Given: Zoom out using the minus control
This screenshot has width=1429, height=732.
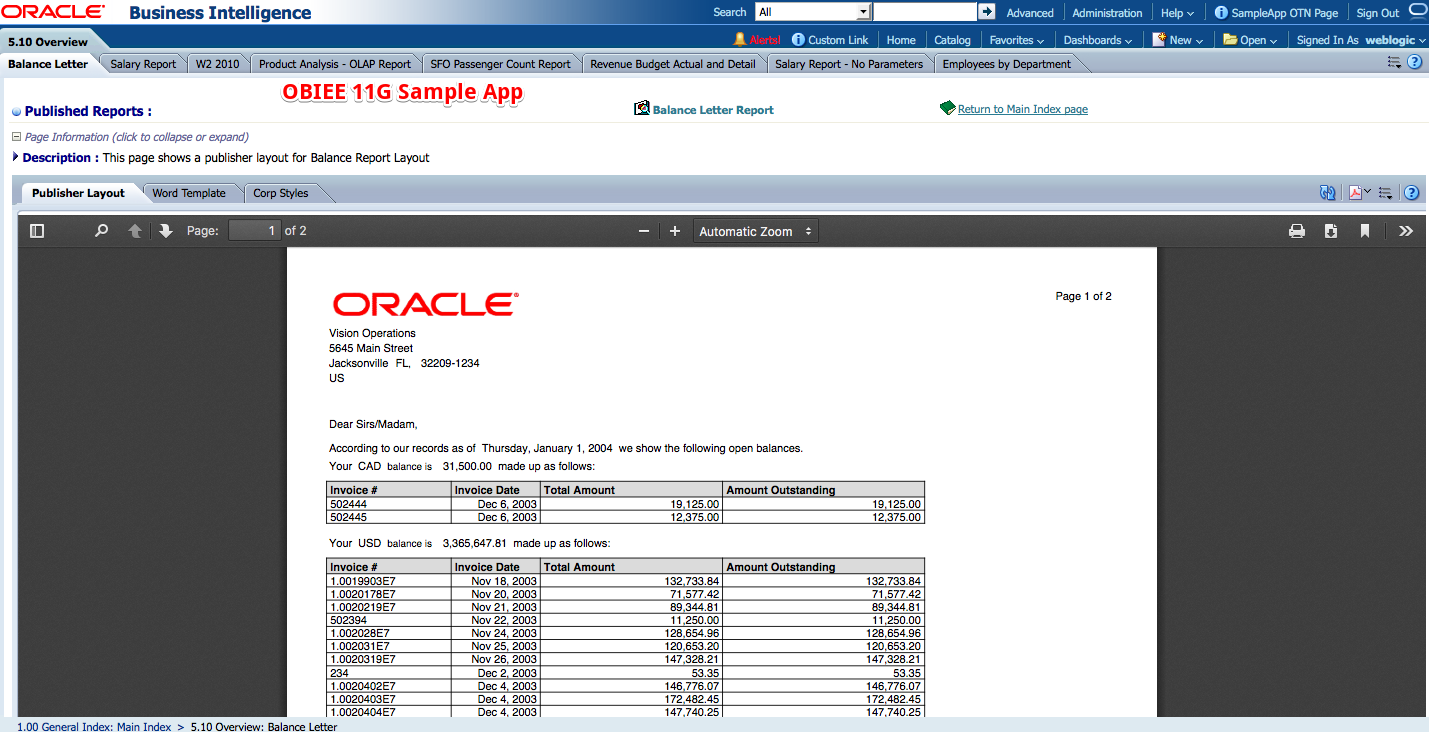Looking at the screenshot, I should (643, 230).
